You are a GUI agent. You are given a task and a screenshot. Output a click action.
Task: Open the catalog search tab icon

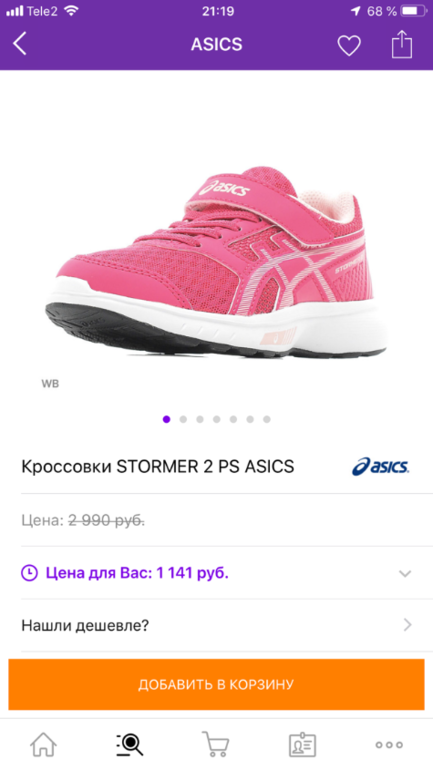coord(130,744)
